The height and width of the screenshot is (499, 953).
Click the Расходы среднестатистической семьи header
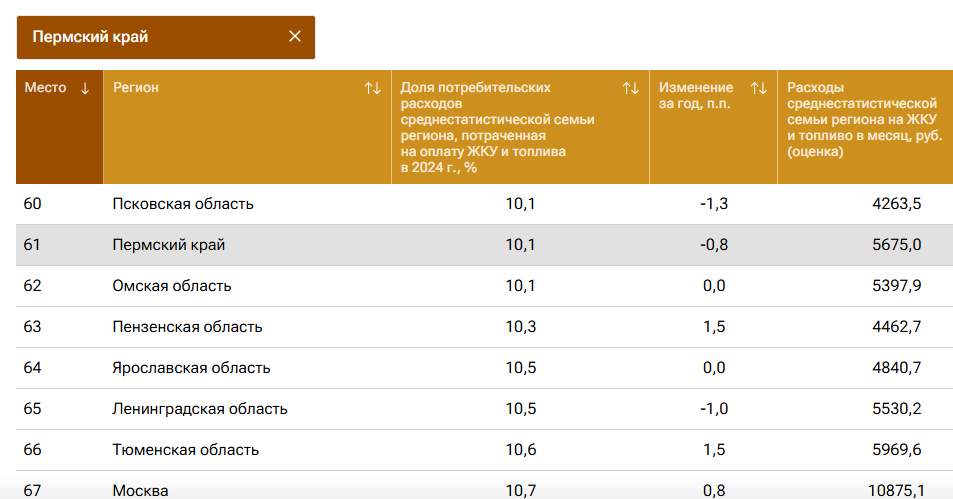[862, 120]
